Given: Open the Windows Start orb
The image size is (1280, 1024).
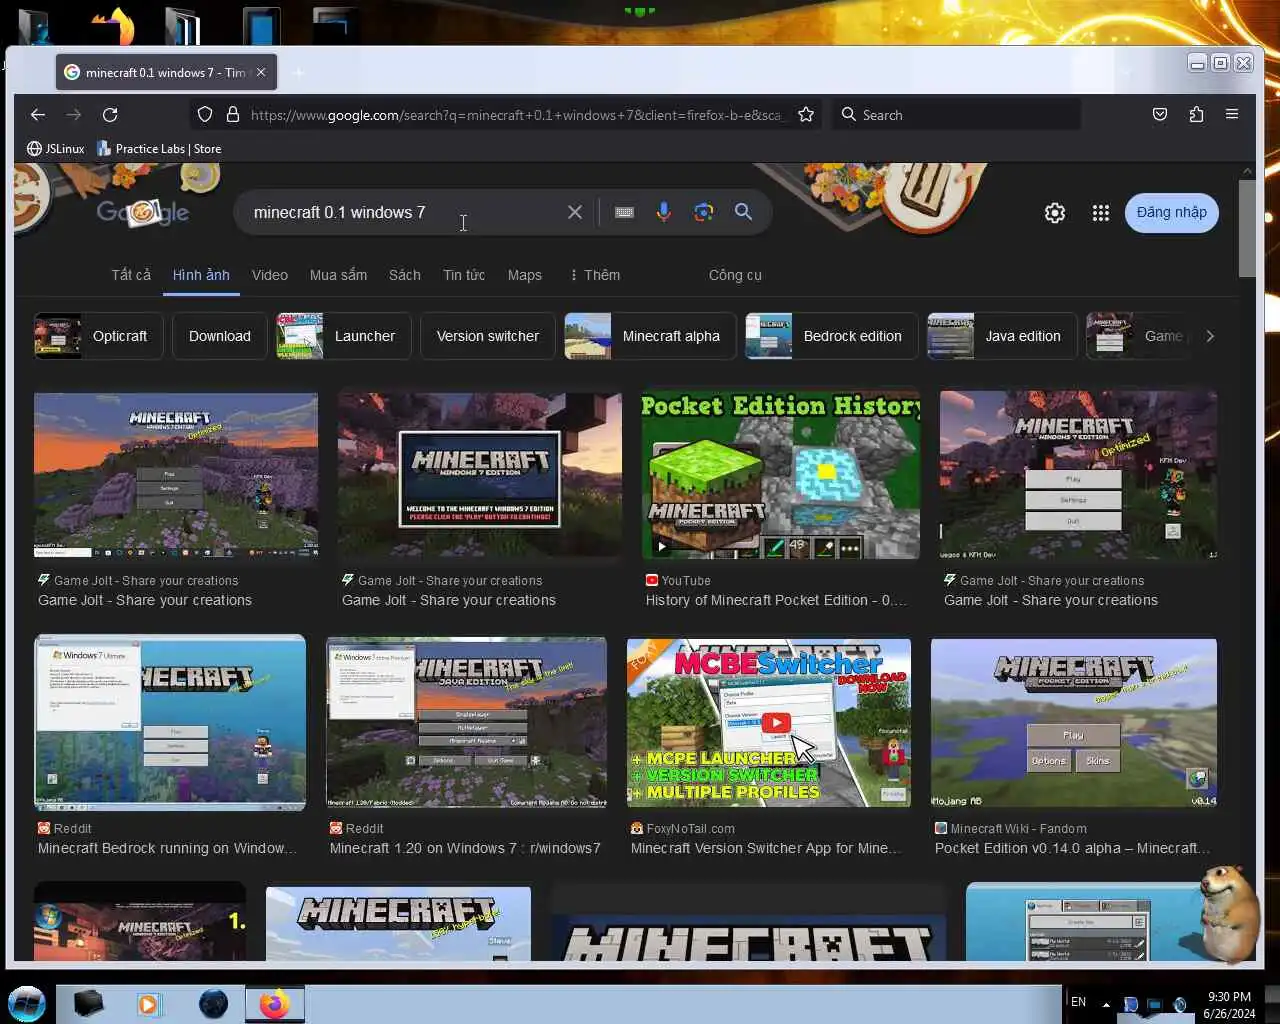Looking at the screenshot, I should (x=27, y=1003).
